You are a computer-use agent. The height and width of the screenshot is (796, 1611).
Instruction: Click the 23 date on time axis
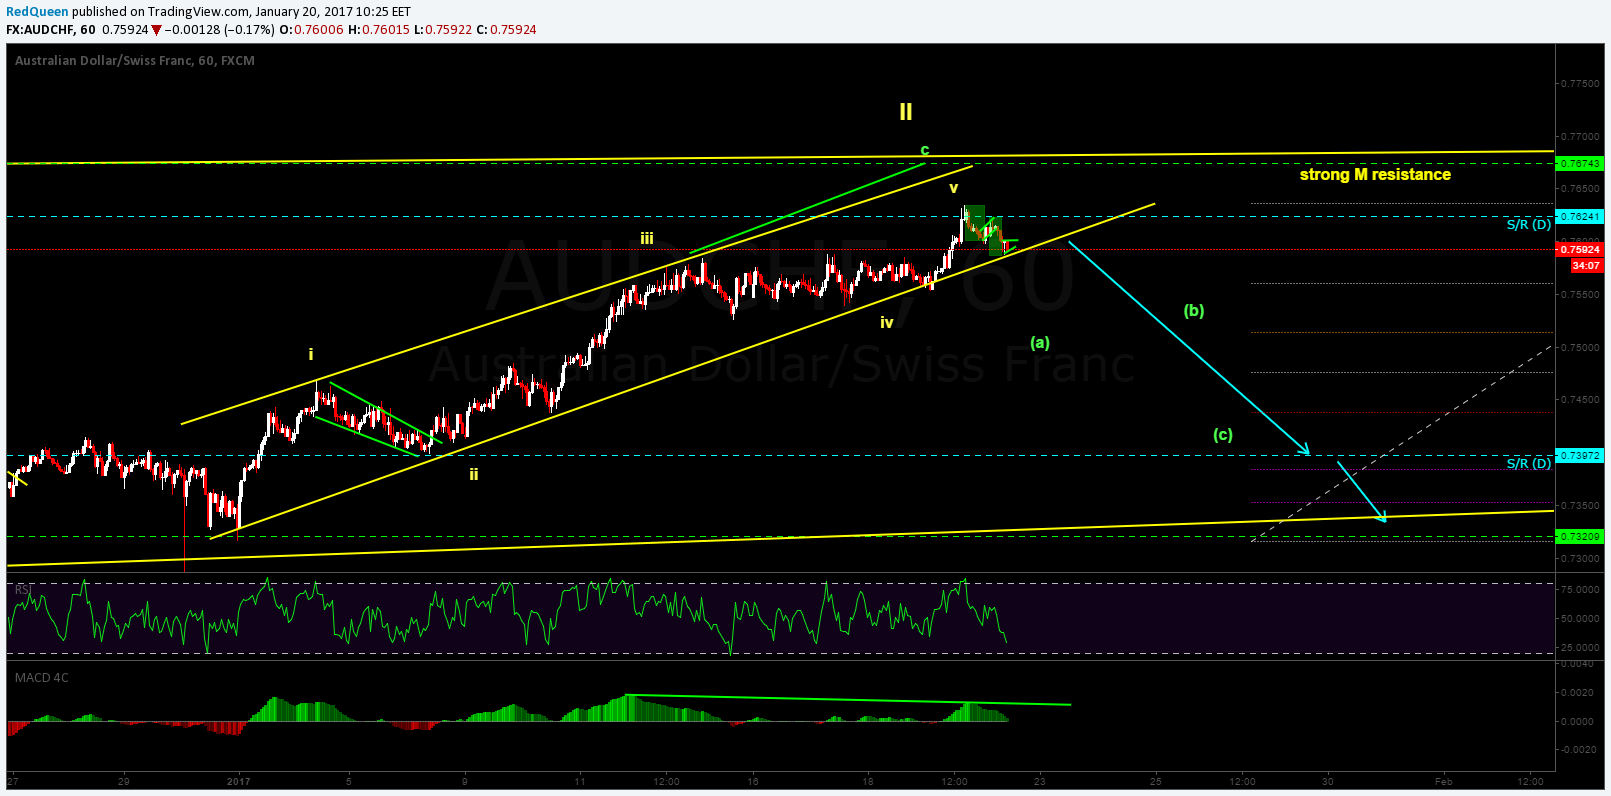pyautogui.click(x=1040, y=781)
